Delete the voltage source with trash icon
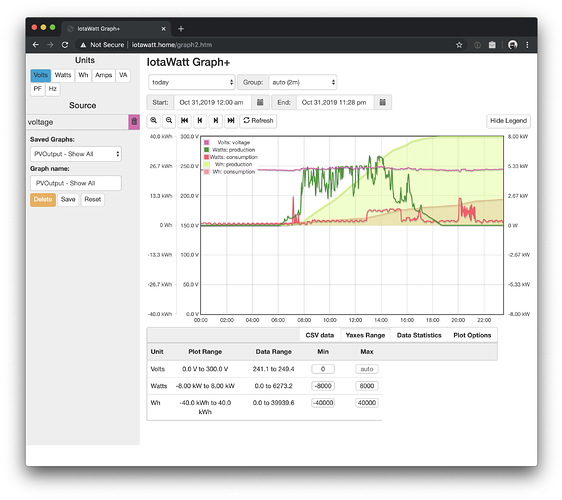Image resolution: width=562 pixels, height=500 pixels. point(134,122)
